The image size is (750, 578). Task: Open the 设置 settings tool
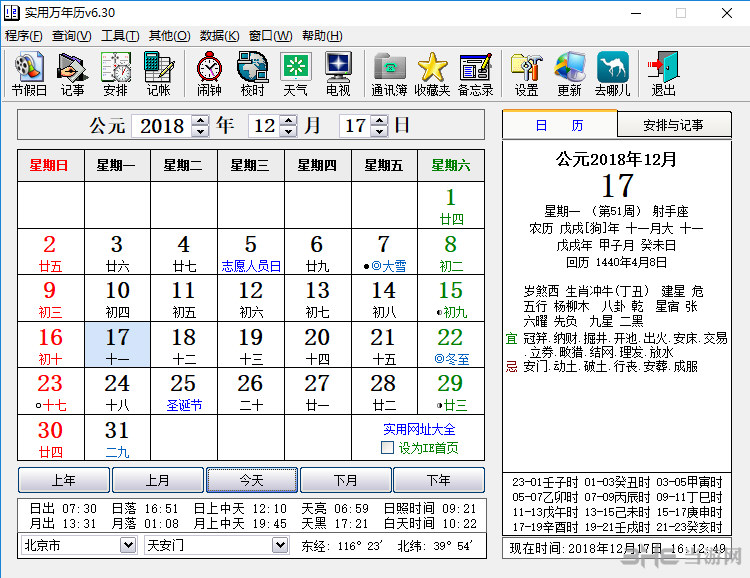[x=526, y=74]
